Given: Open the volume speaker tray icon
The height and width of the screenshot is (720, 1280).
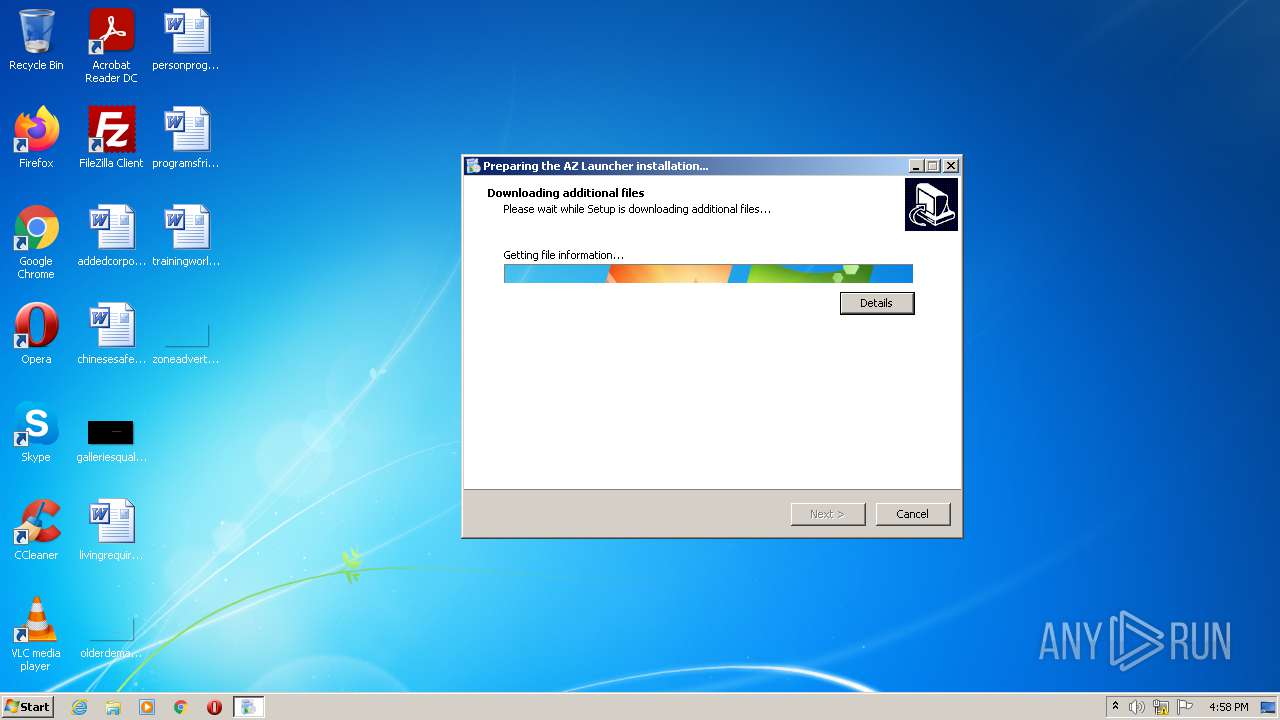Looking at the screenshot, I should (x=1137, y=707).
